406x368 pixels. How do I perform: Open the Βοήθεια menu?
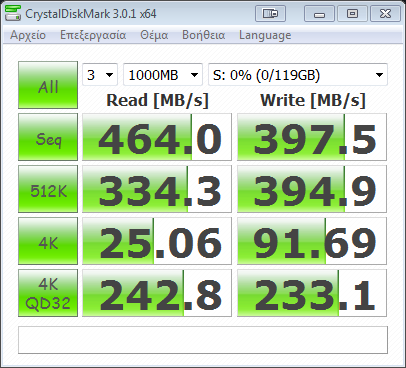pos(203,35)
